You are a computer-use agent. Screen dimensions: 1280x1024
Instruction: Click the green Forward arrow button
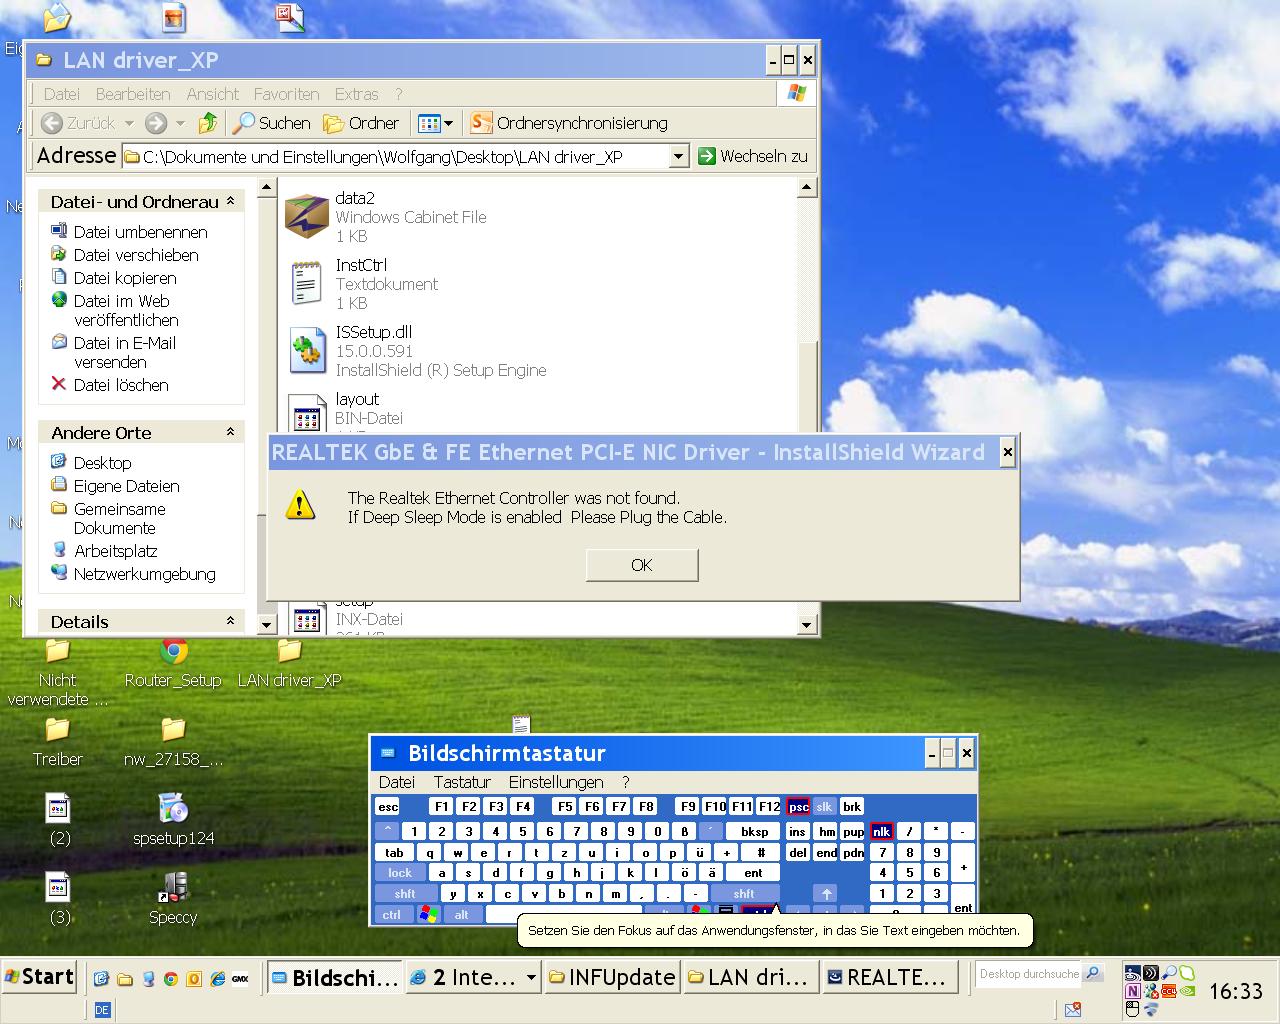pos(156,123)
